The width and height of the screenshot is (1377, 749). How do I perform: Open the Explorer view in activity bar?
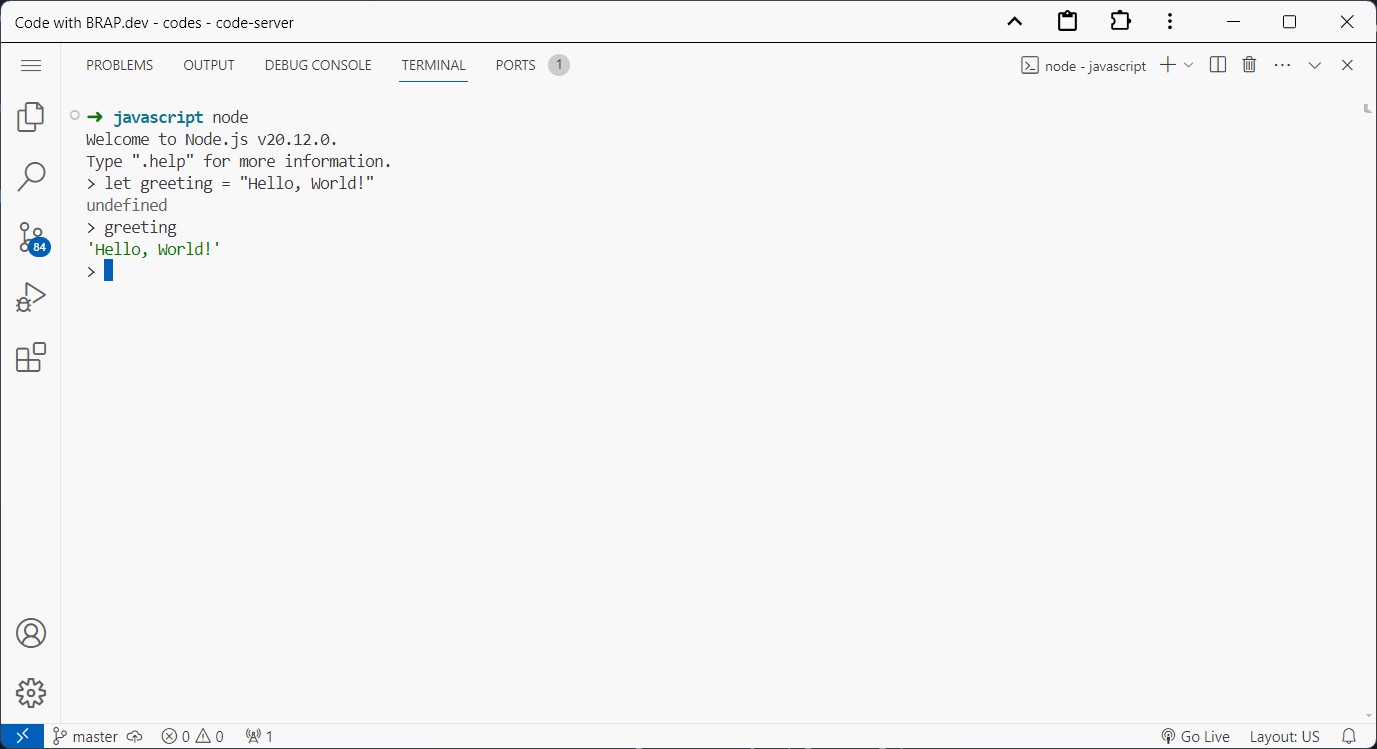[x=31, y=117]
